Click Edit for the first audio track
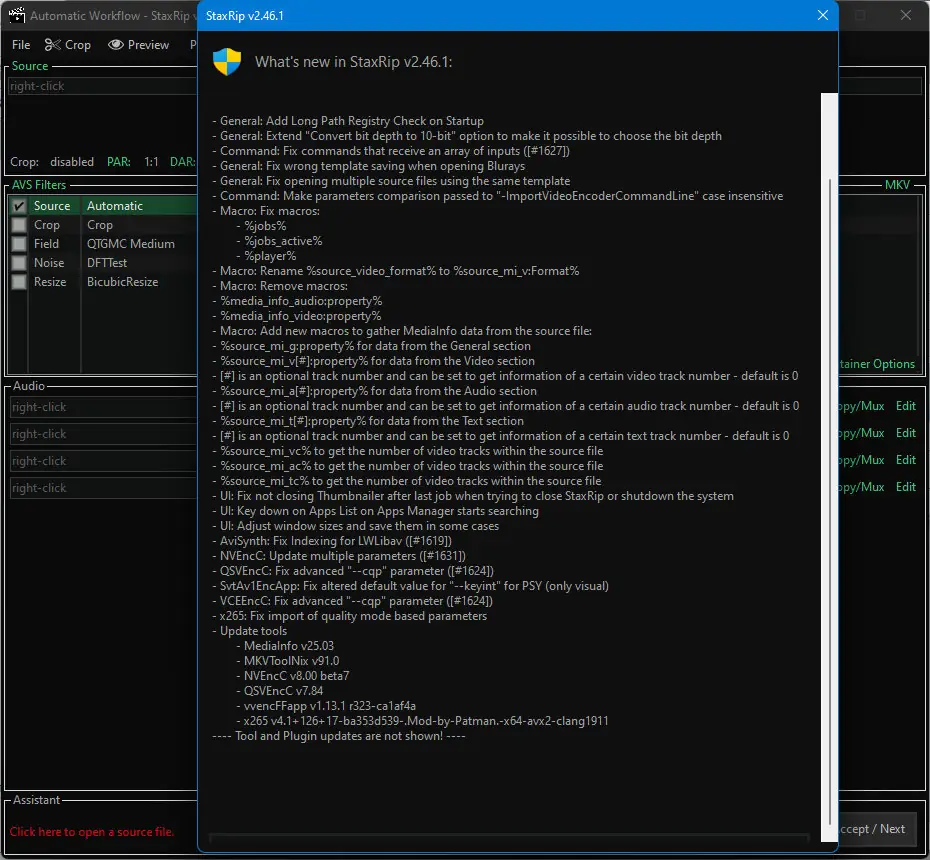Image resolution: width=930 pixels, height=860 pixels. coord(905,406)
